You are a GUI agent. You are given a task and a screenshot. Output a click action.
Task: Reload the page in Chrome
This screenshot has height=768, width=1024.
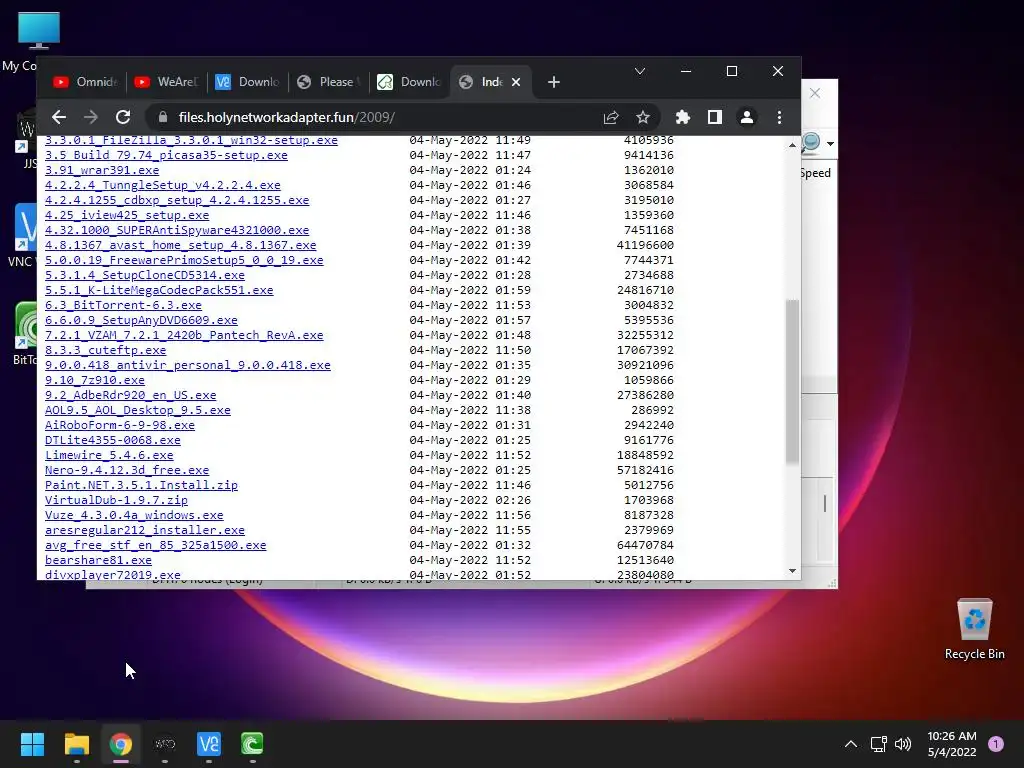123,118
